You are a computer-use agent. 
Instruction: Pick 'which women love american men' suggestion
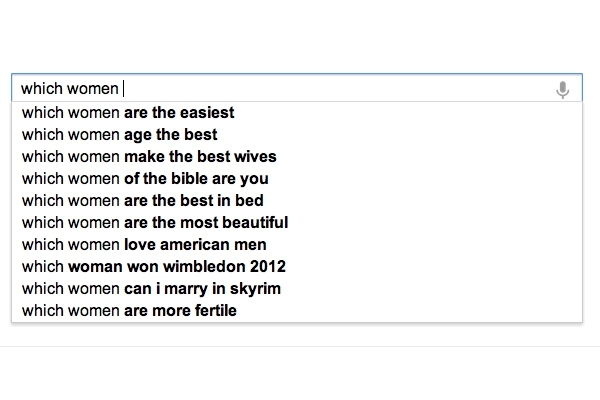(x=297, y=245)
